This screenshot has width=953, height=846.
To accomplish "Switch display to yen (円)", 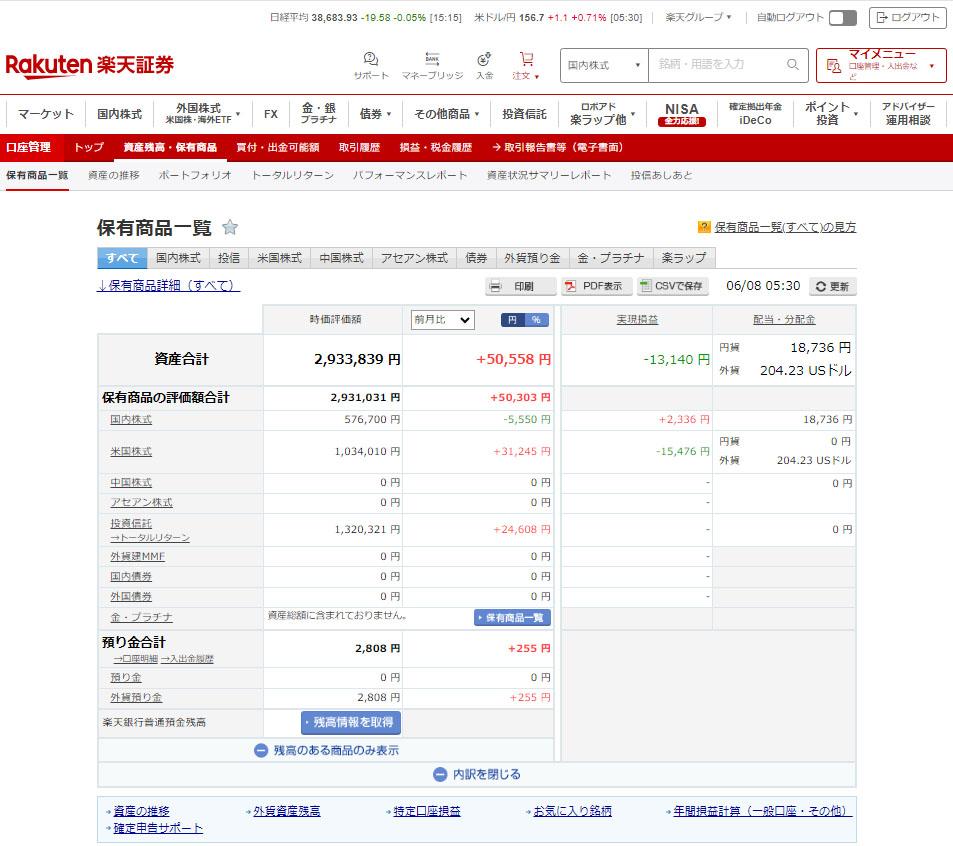I will coord(512,320).
